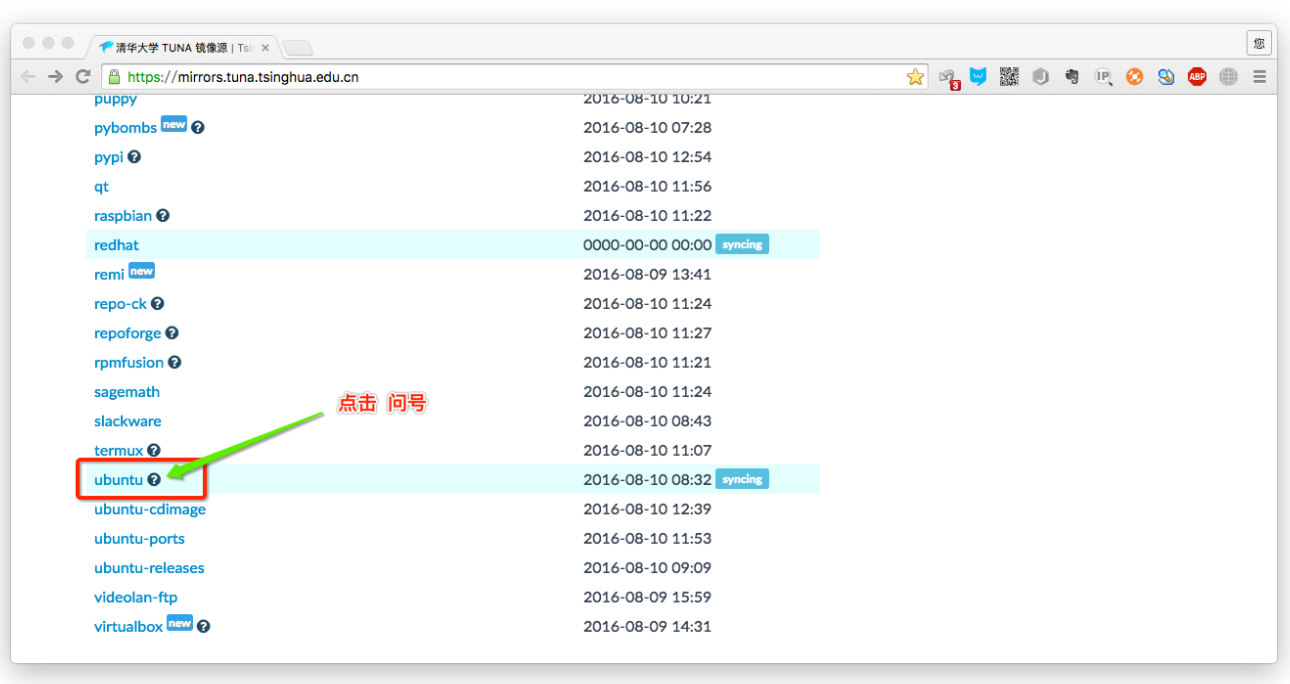Open the virtualbox mirror link
This screenshot has height=684, width=1290.
[x=128, y=626]
